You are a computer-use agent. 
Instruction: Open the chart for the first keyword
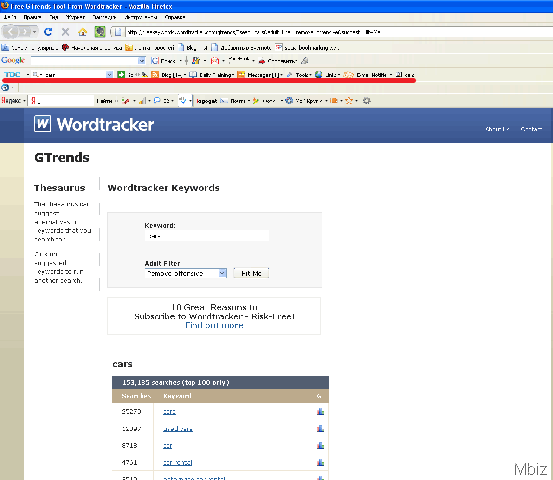320,412
